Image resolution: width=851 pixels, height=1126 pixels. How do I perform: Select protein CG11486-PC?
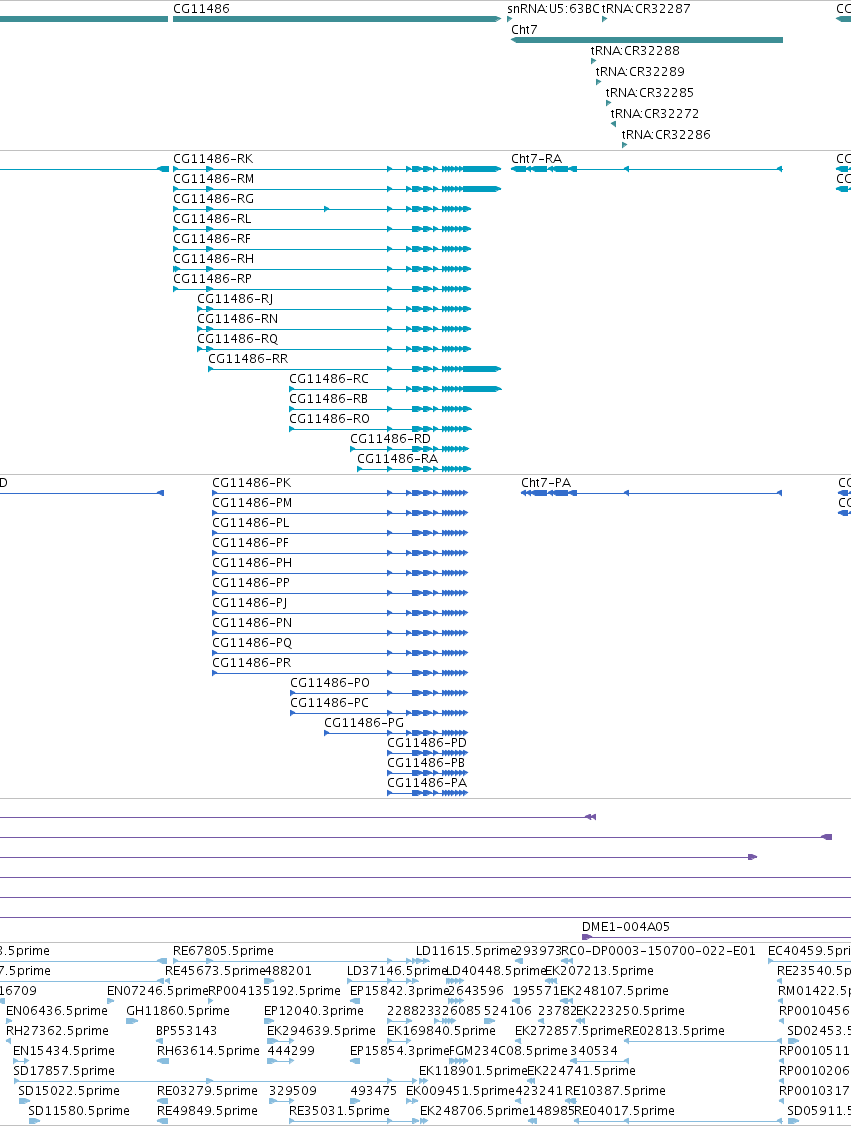330,702
